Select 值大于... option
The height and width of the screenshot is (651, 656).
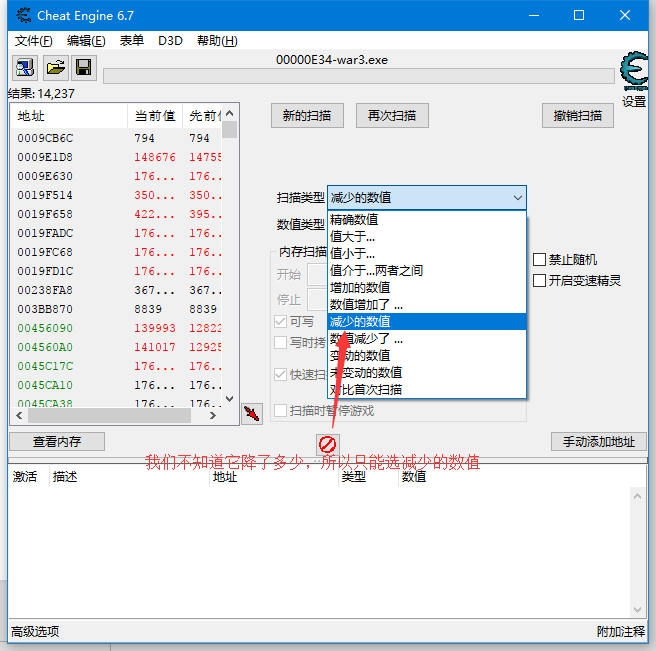click(427, 236)
